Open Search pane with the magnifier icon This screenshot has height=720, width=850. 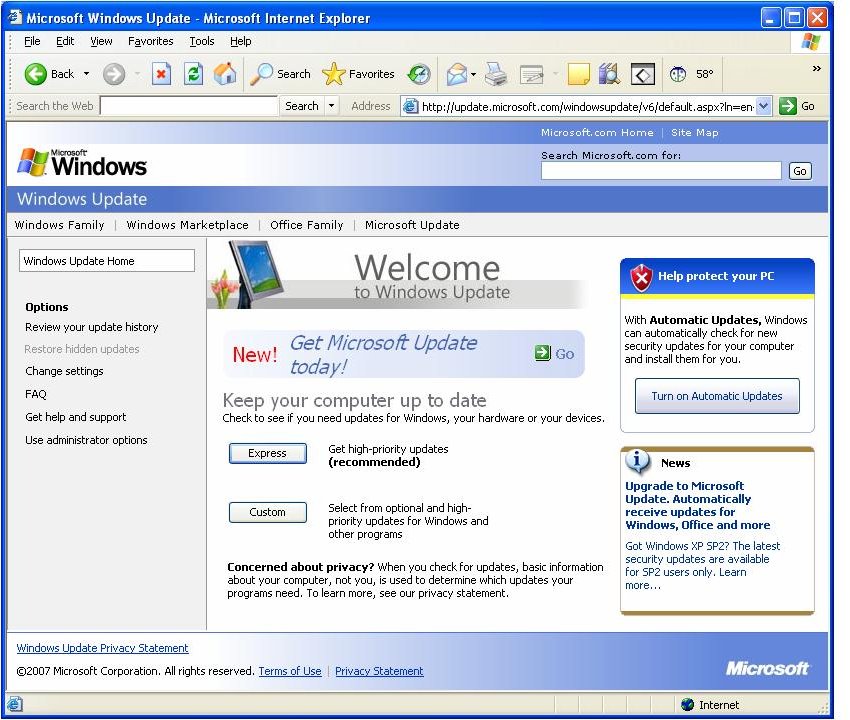pyautogui.click(x=261, y=74)
